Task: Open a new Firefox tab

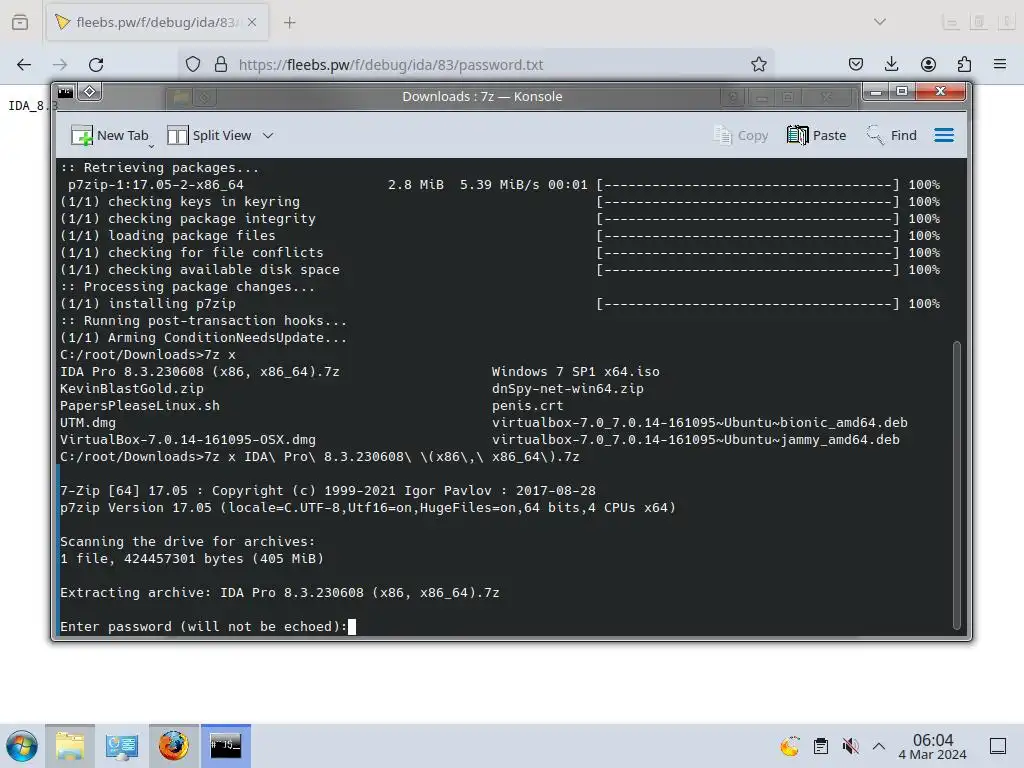Action: tap(290, 23)
